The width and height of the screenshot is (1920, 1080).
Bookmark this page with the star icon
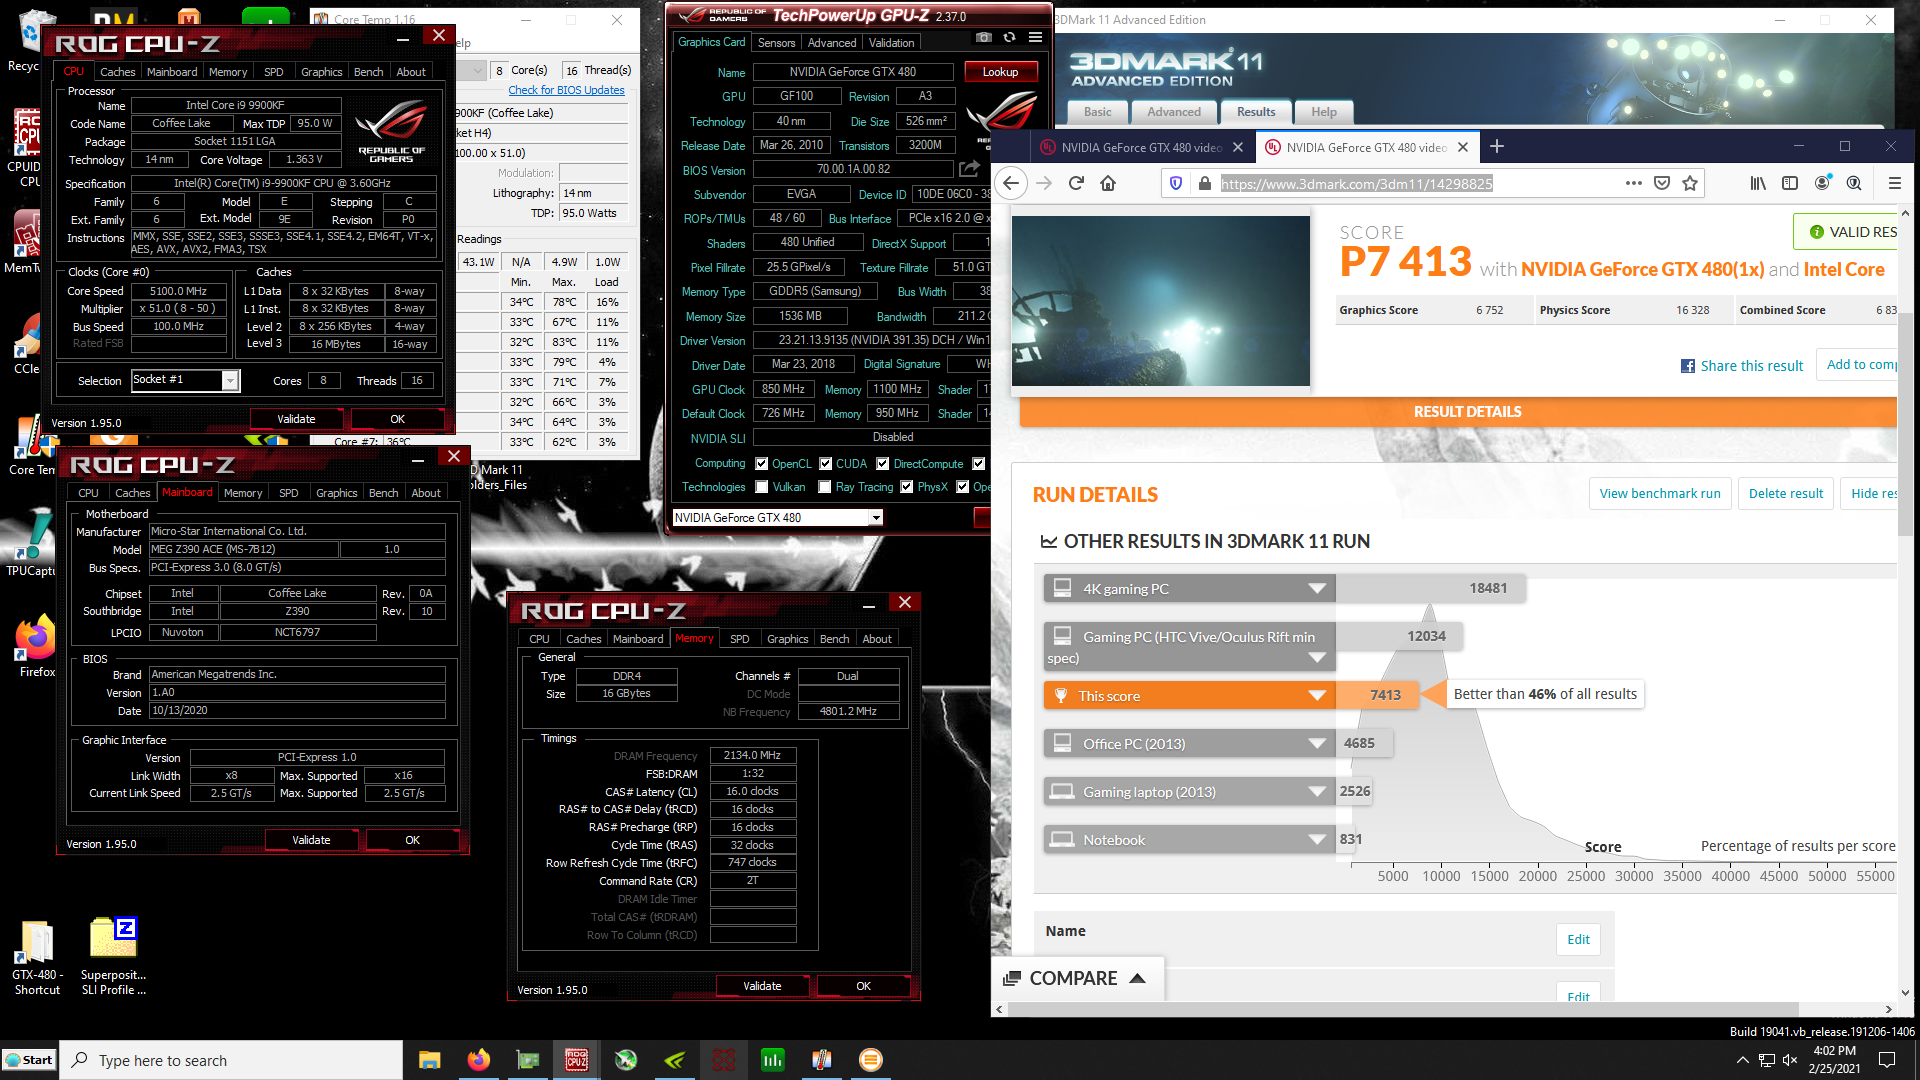pyautogui.click(x=1690, y=183)
